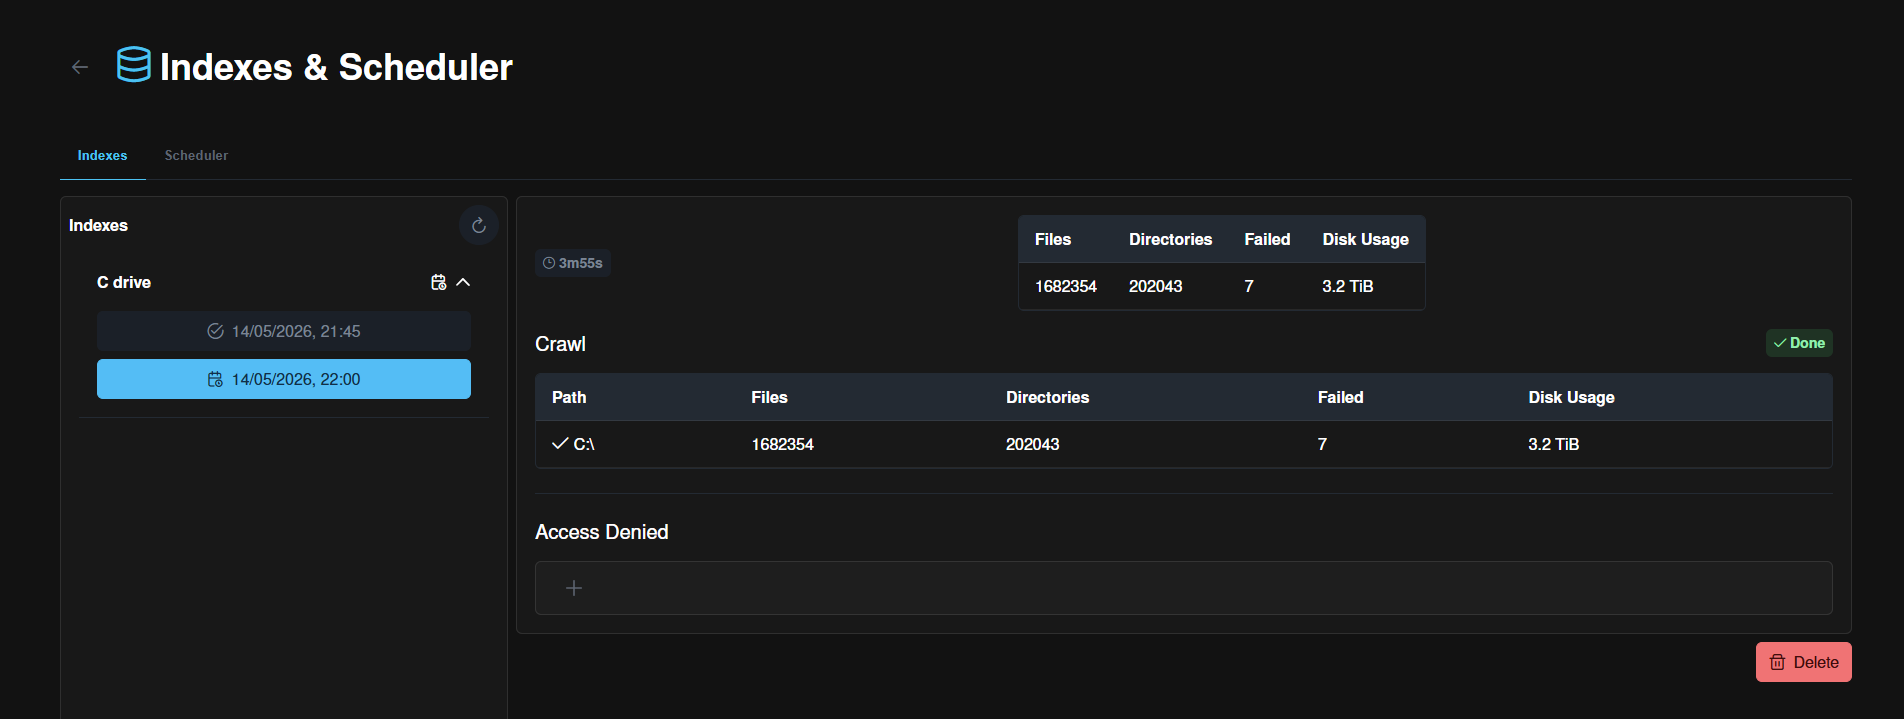
Task: Click the Done status badge
Action: click(1799, 343)
